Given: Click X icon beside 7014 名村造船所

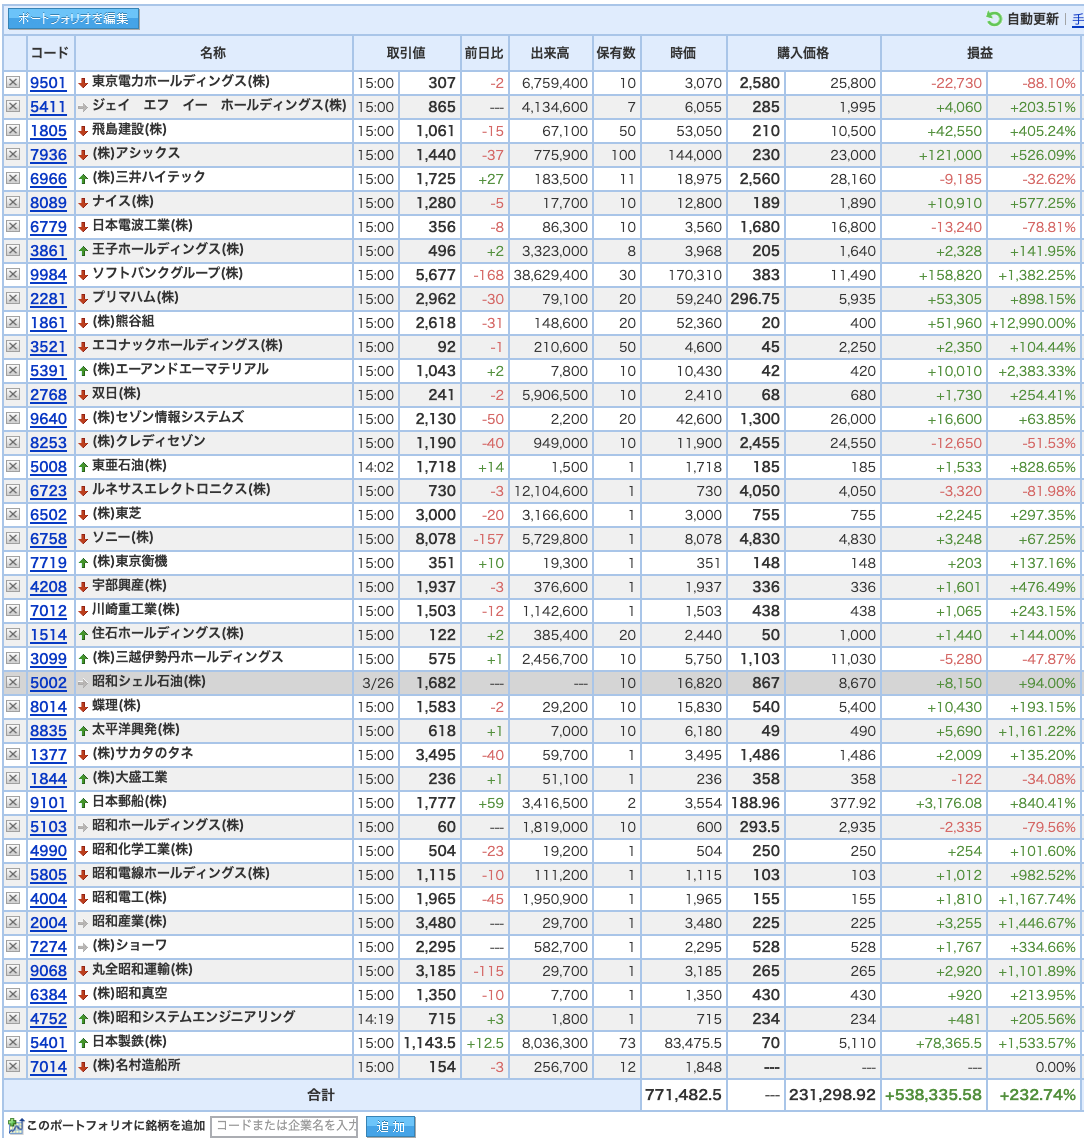Looking at the screenshot, I should click(13, 1067).
